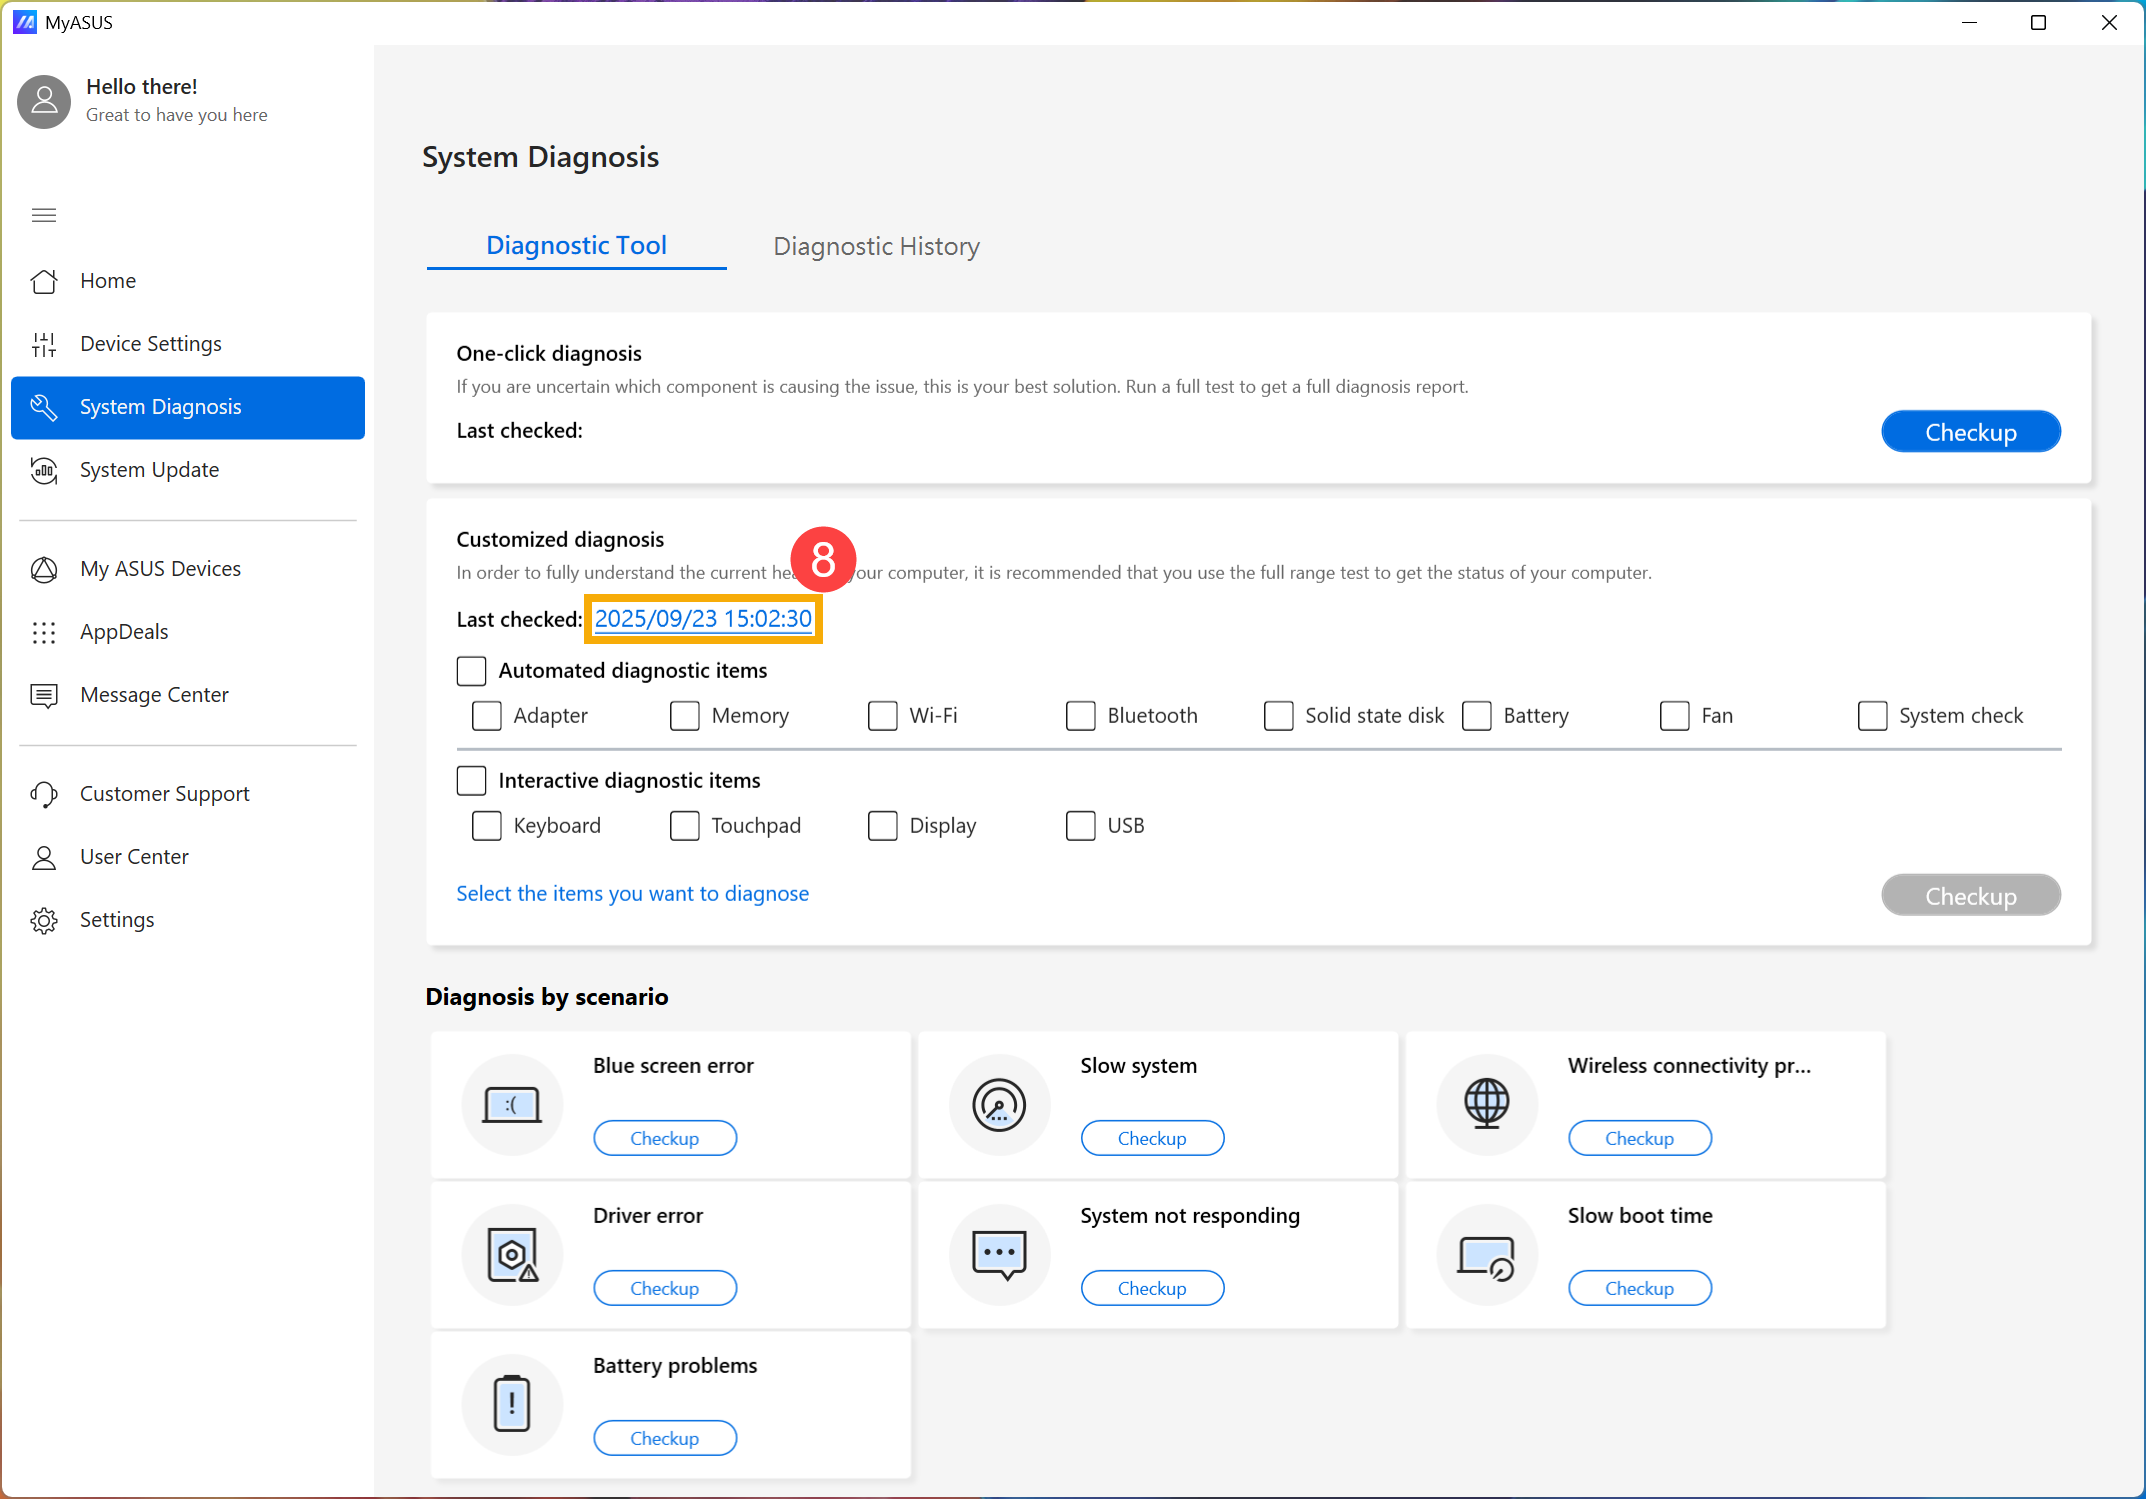Check the Bluetooth checkbox

pos(1080,715)
